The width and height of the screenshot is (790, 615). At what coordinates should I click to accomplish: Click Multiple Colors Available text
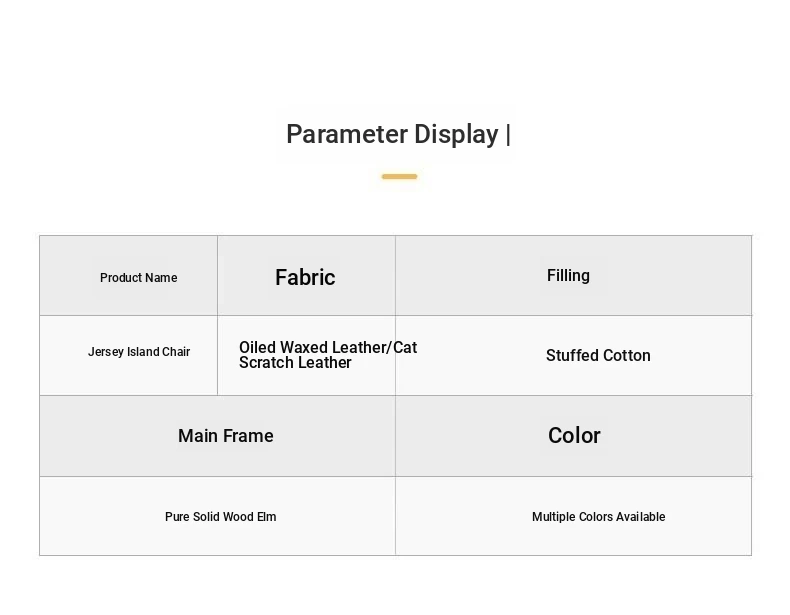[599, 517]
